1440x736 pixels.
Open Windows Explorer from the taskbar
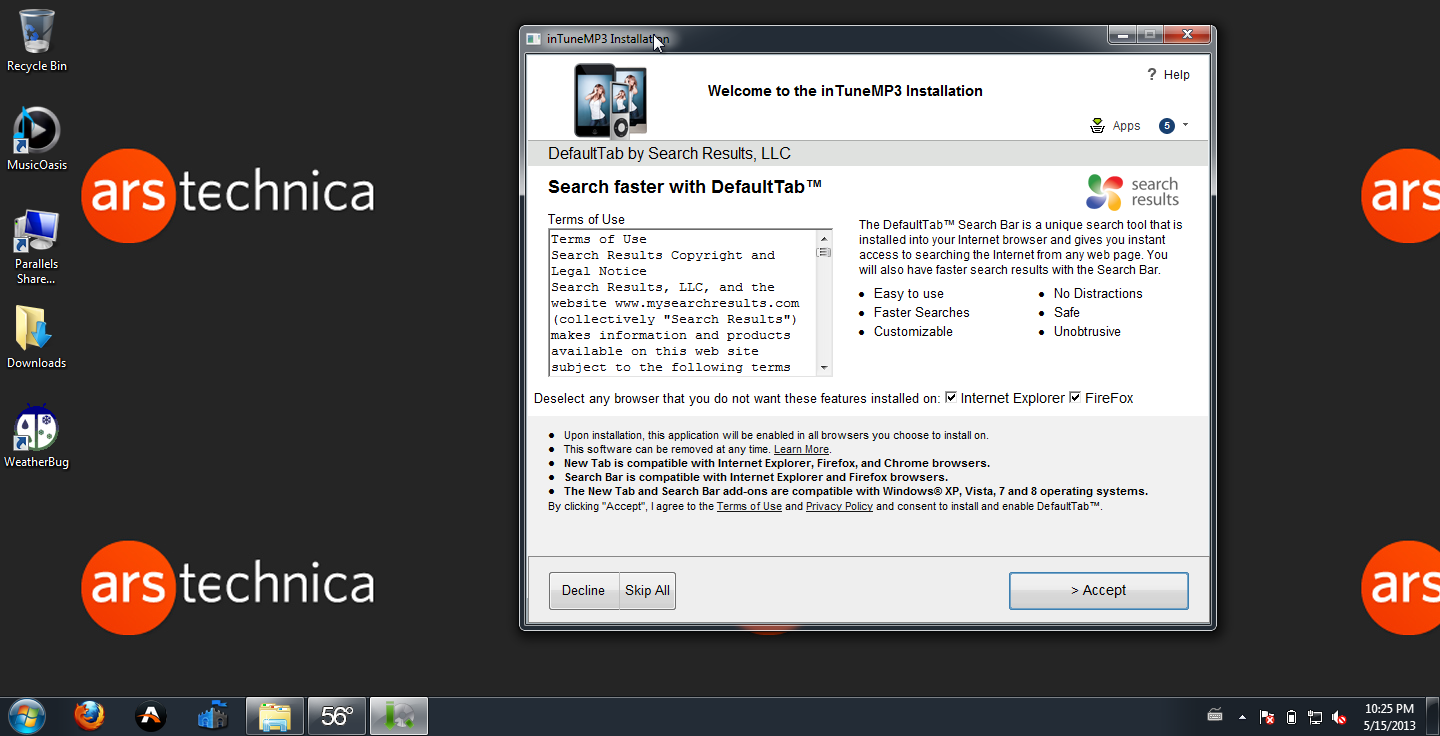click(x=275, y=716)
